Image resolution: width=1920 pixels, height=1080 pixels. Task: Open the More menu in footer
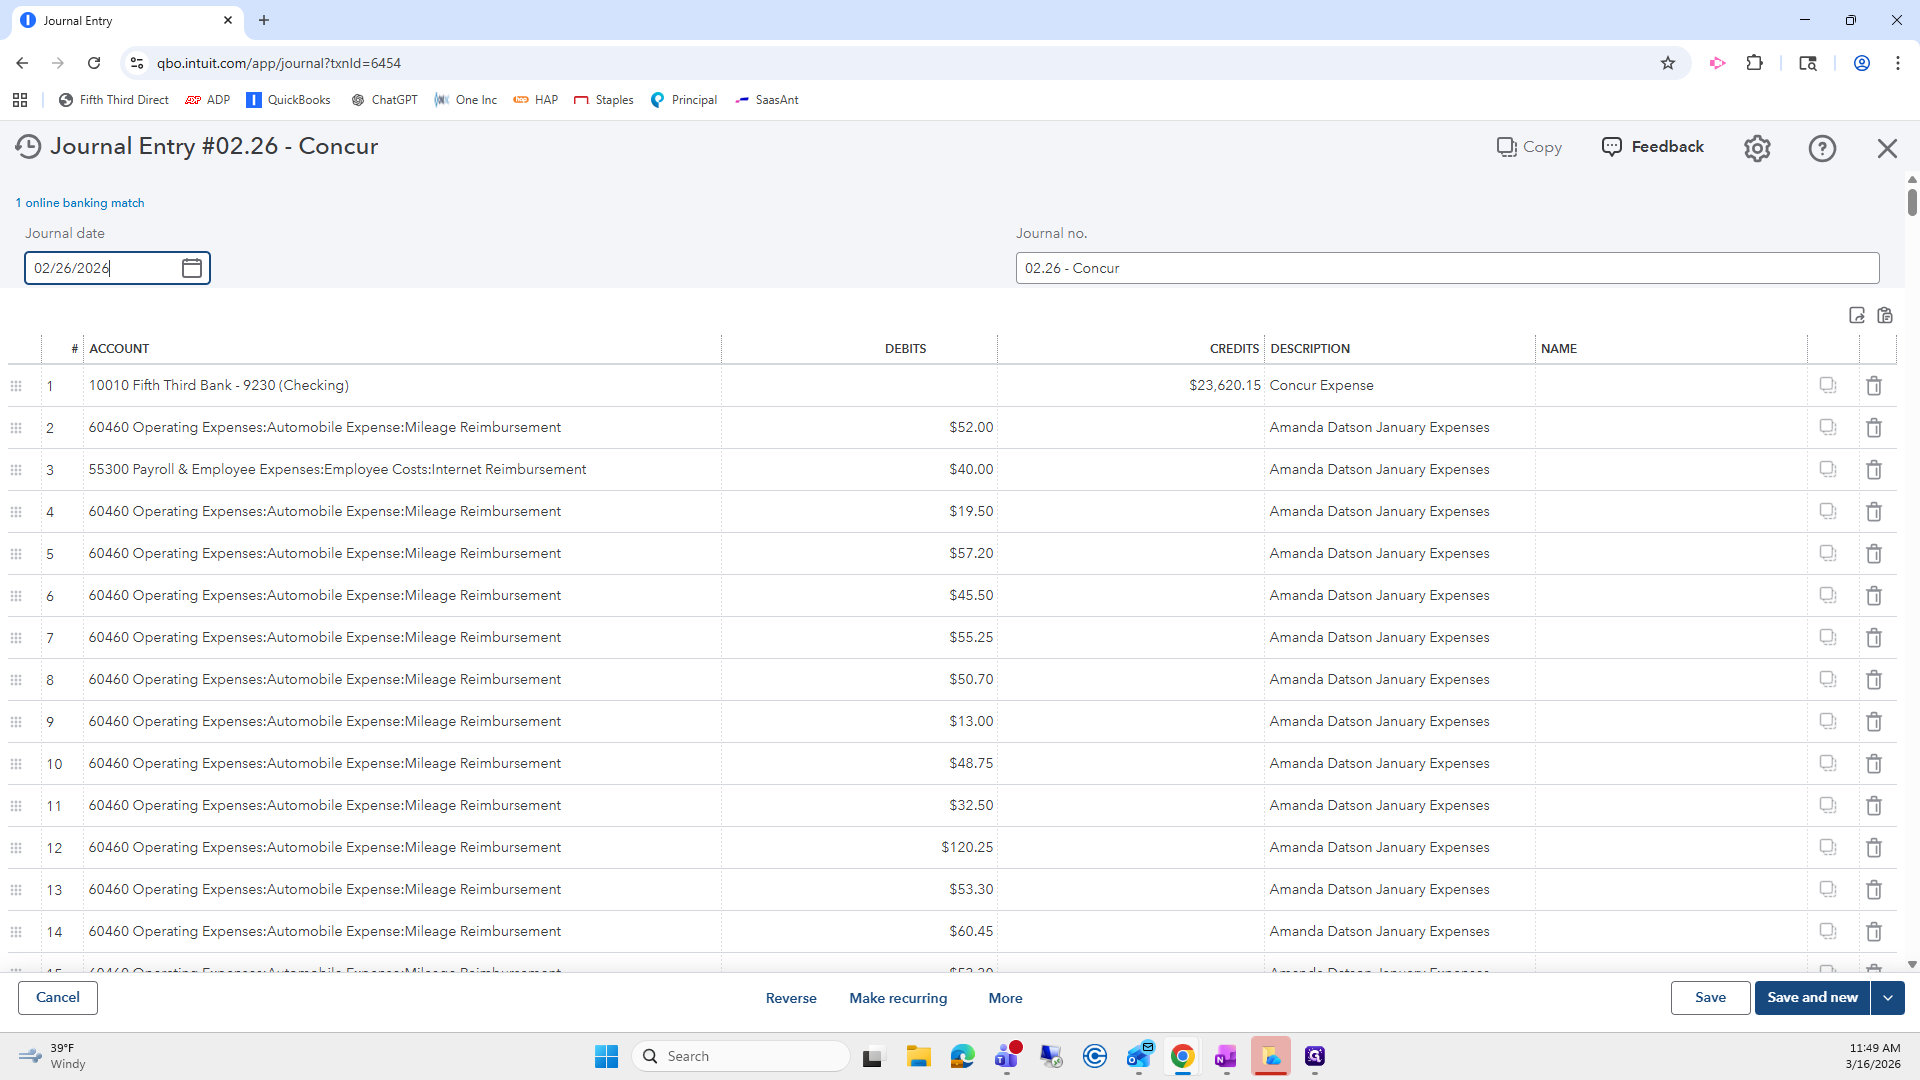point(1005,998)
